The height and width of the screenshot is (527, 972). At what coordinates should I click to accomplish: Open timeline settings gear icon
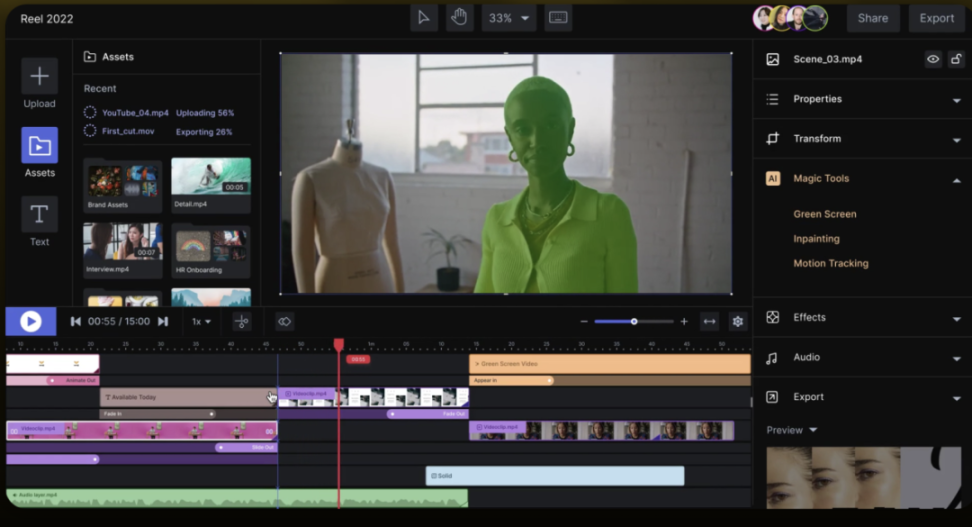pyautogui.click(x=738, y=322)
